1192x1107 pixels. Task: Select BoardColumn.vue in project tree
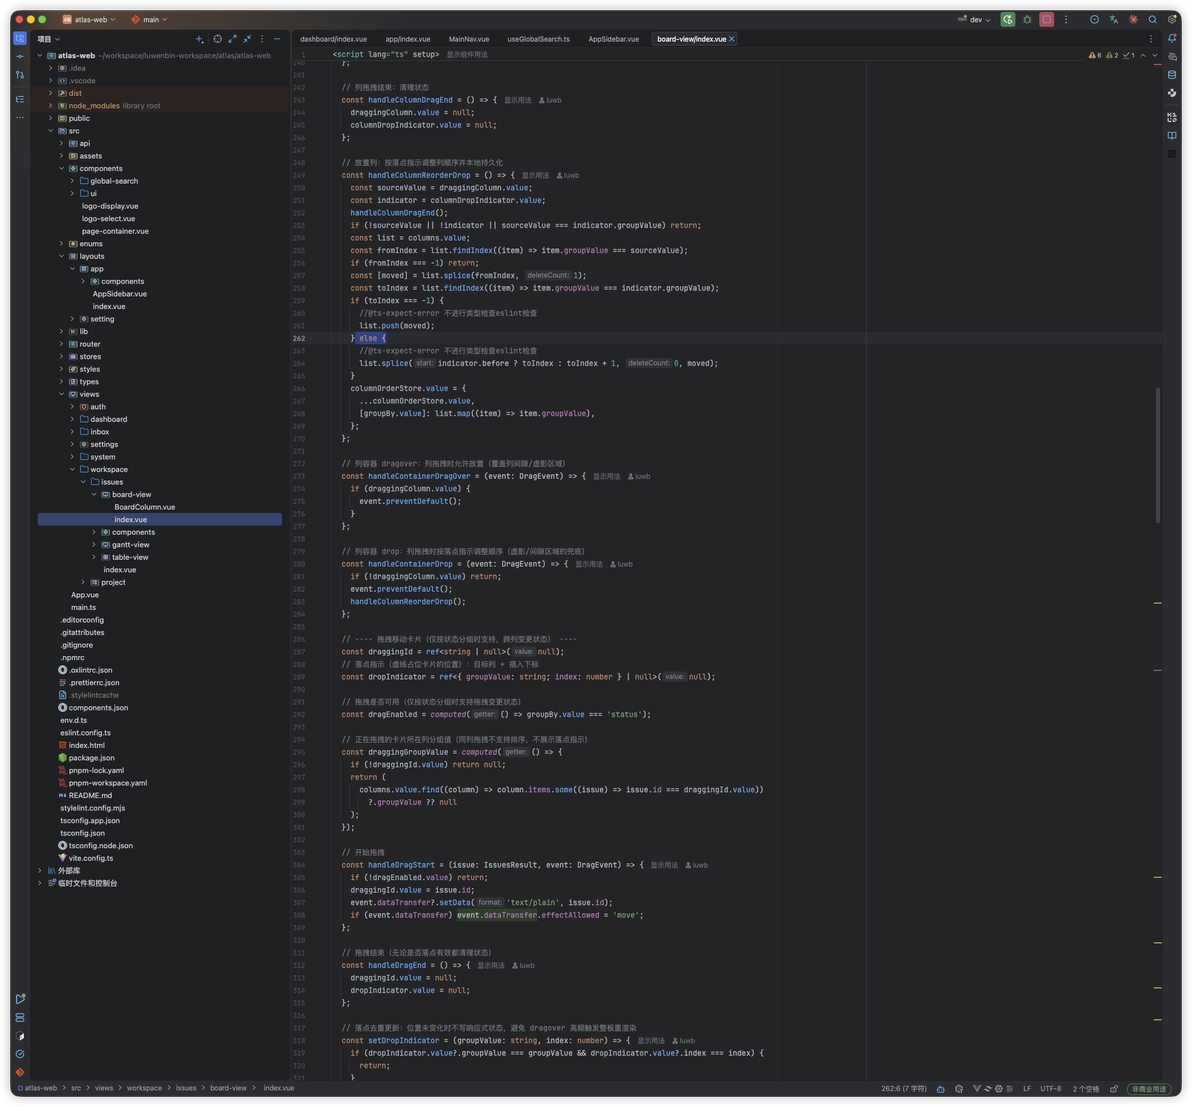click(x=144, y=507)
